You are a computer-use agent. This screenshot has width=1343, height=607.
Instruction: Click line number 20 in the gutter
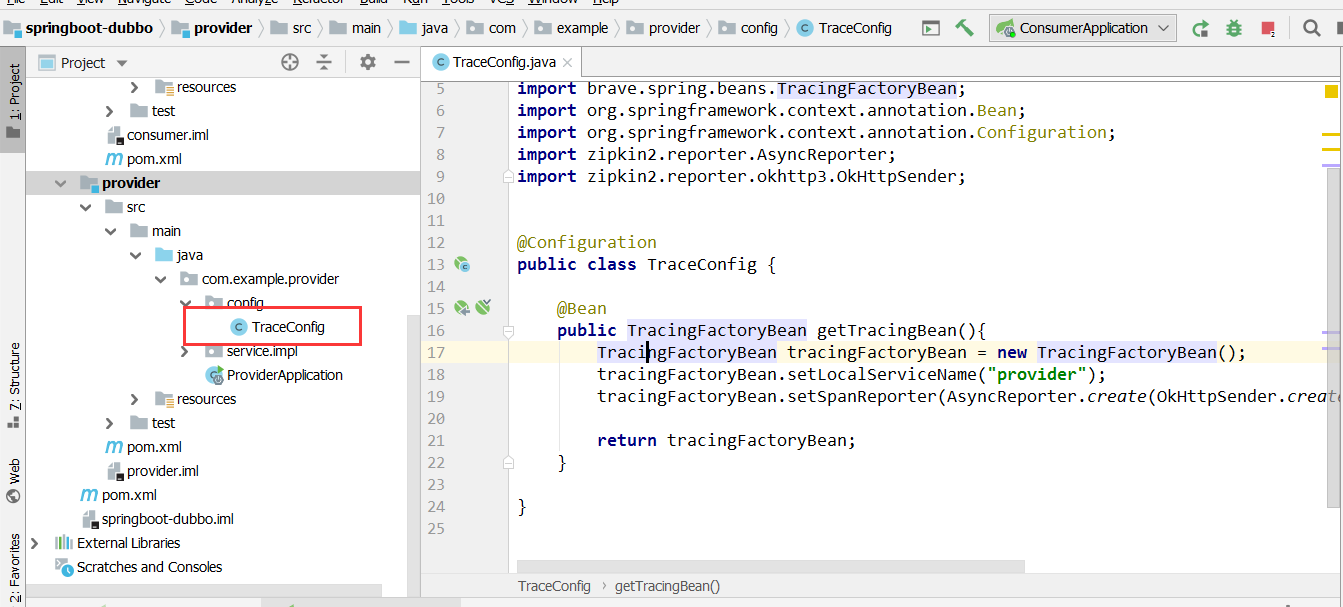coord(435,419)
